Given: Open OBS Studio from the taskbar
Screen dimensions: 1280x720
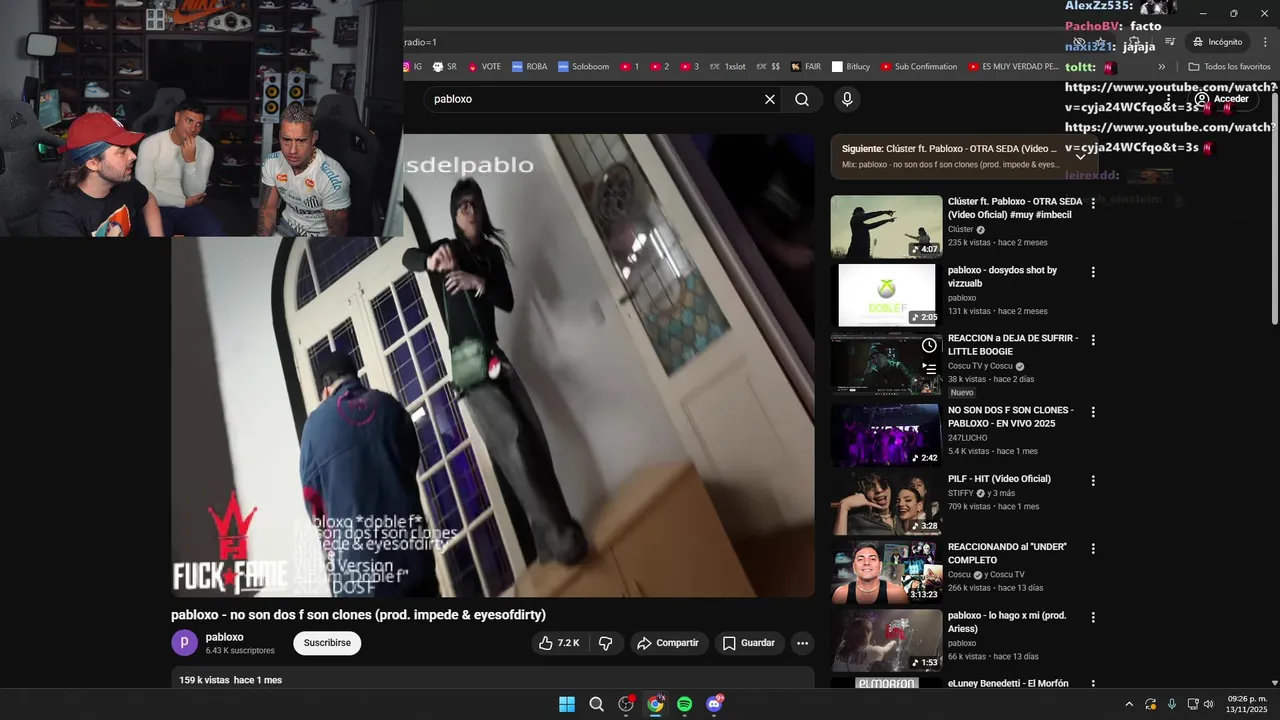Looking at the screenshot, I should click(x=626, y=704).
